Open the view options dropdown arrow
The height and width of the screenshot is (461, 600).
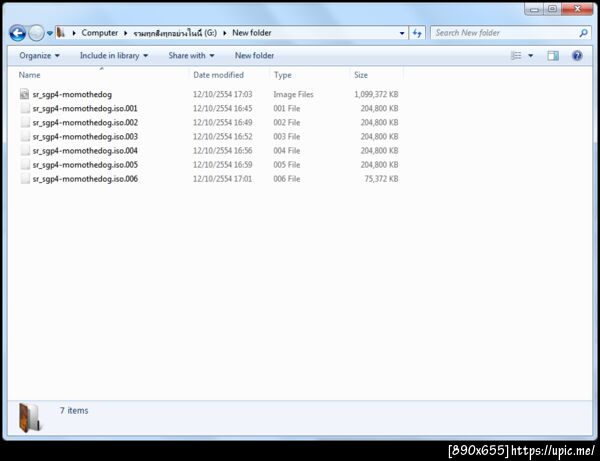click(x=531, y=56)
